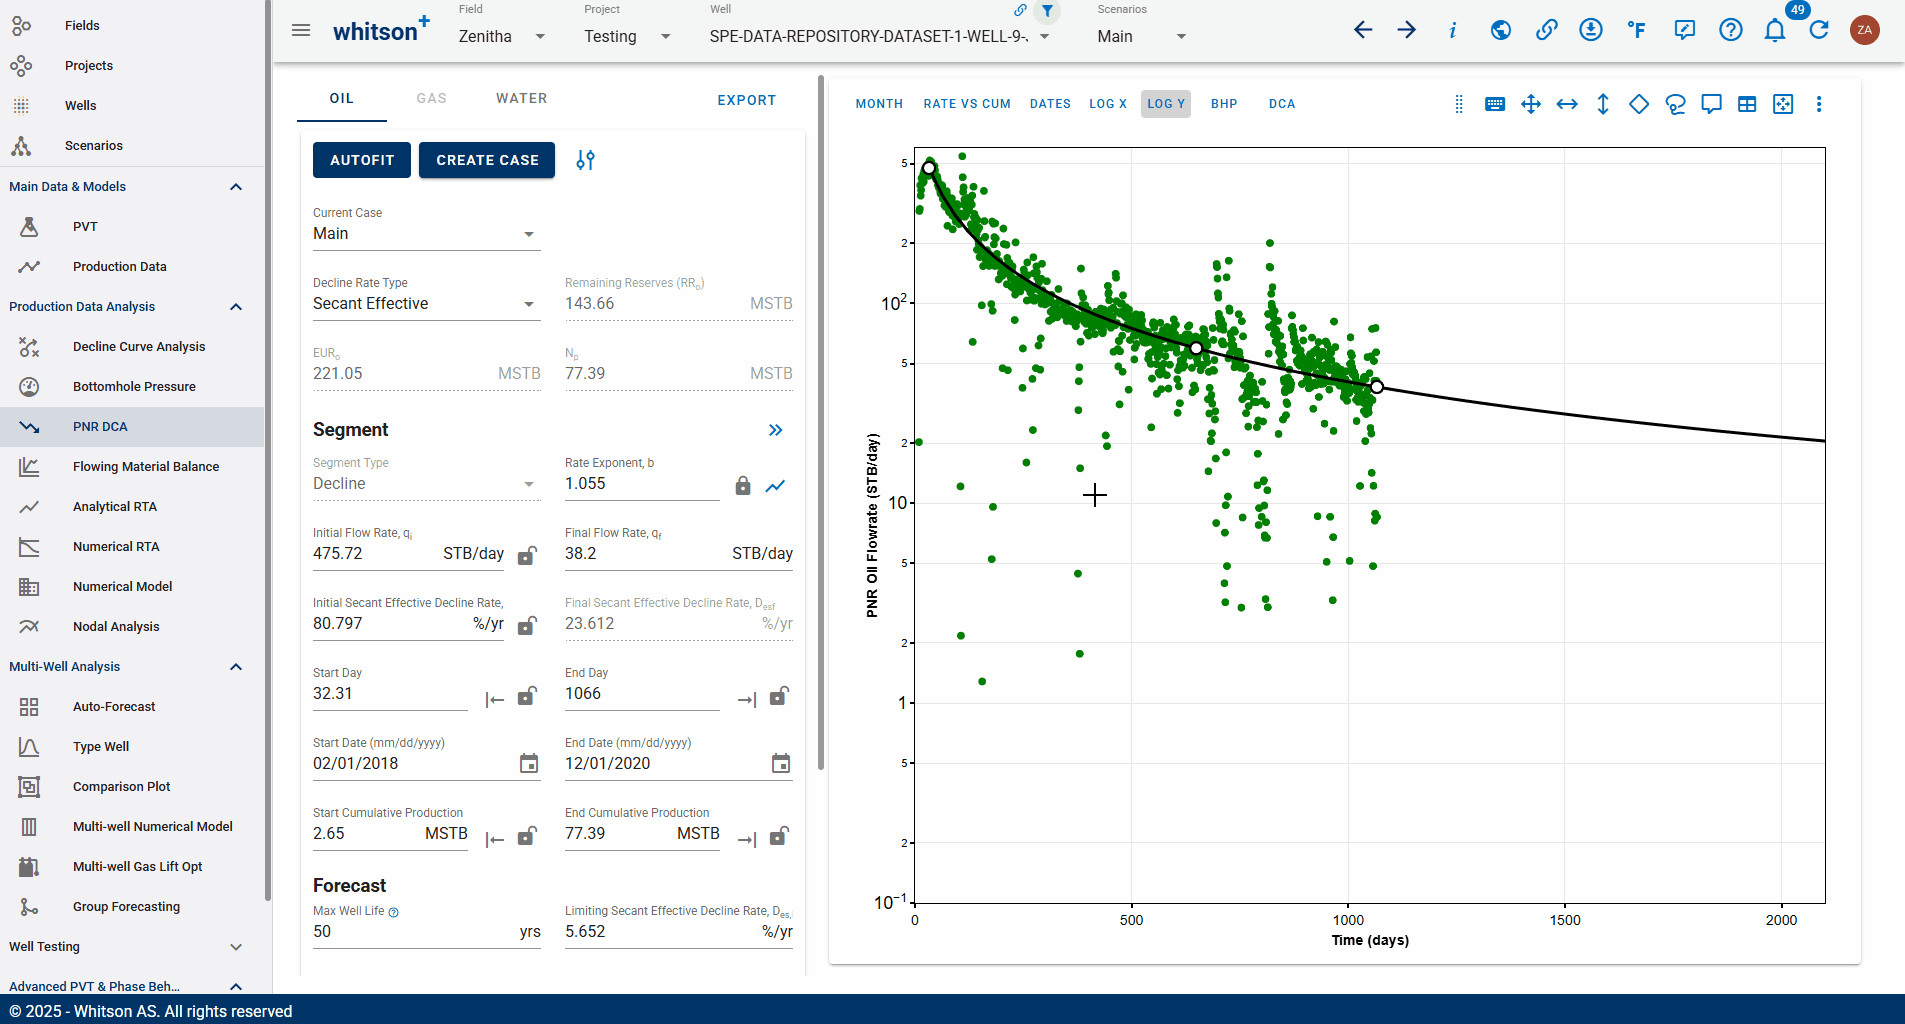Collapse the Production Data Analysis section

(x=236, y=307)
